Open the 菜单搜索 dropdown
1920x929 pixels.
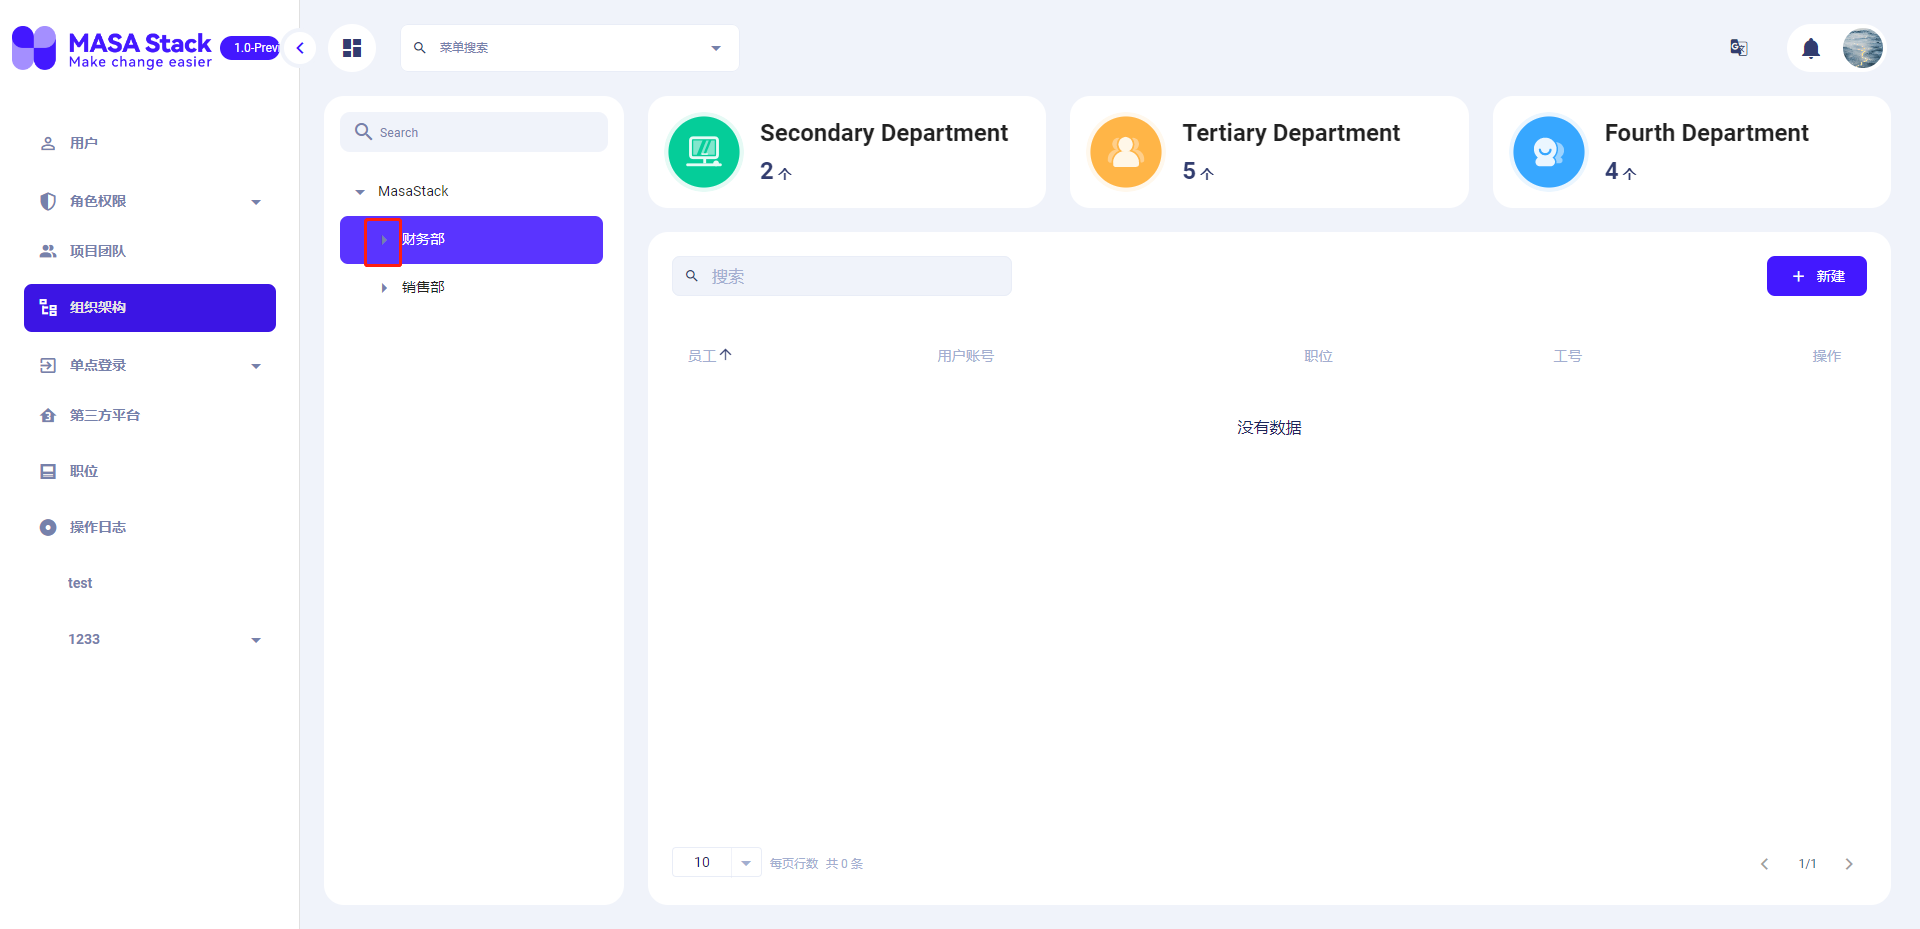coord(570,48)
